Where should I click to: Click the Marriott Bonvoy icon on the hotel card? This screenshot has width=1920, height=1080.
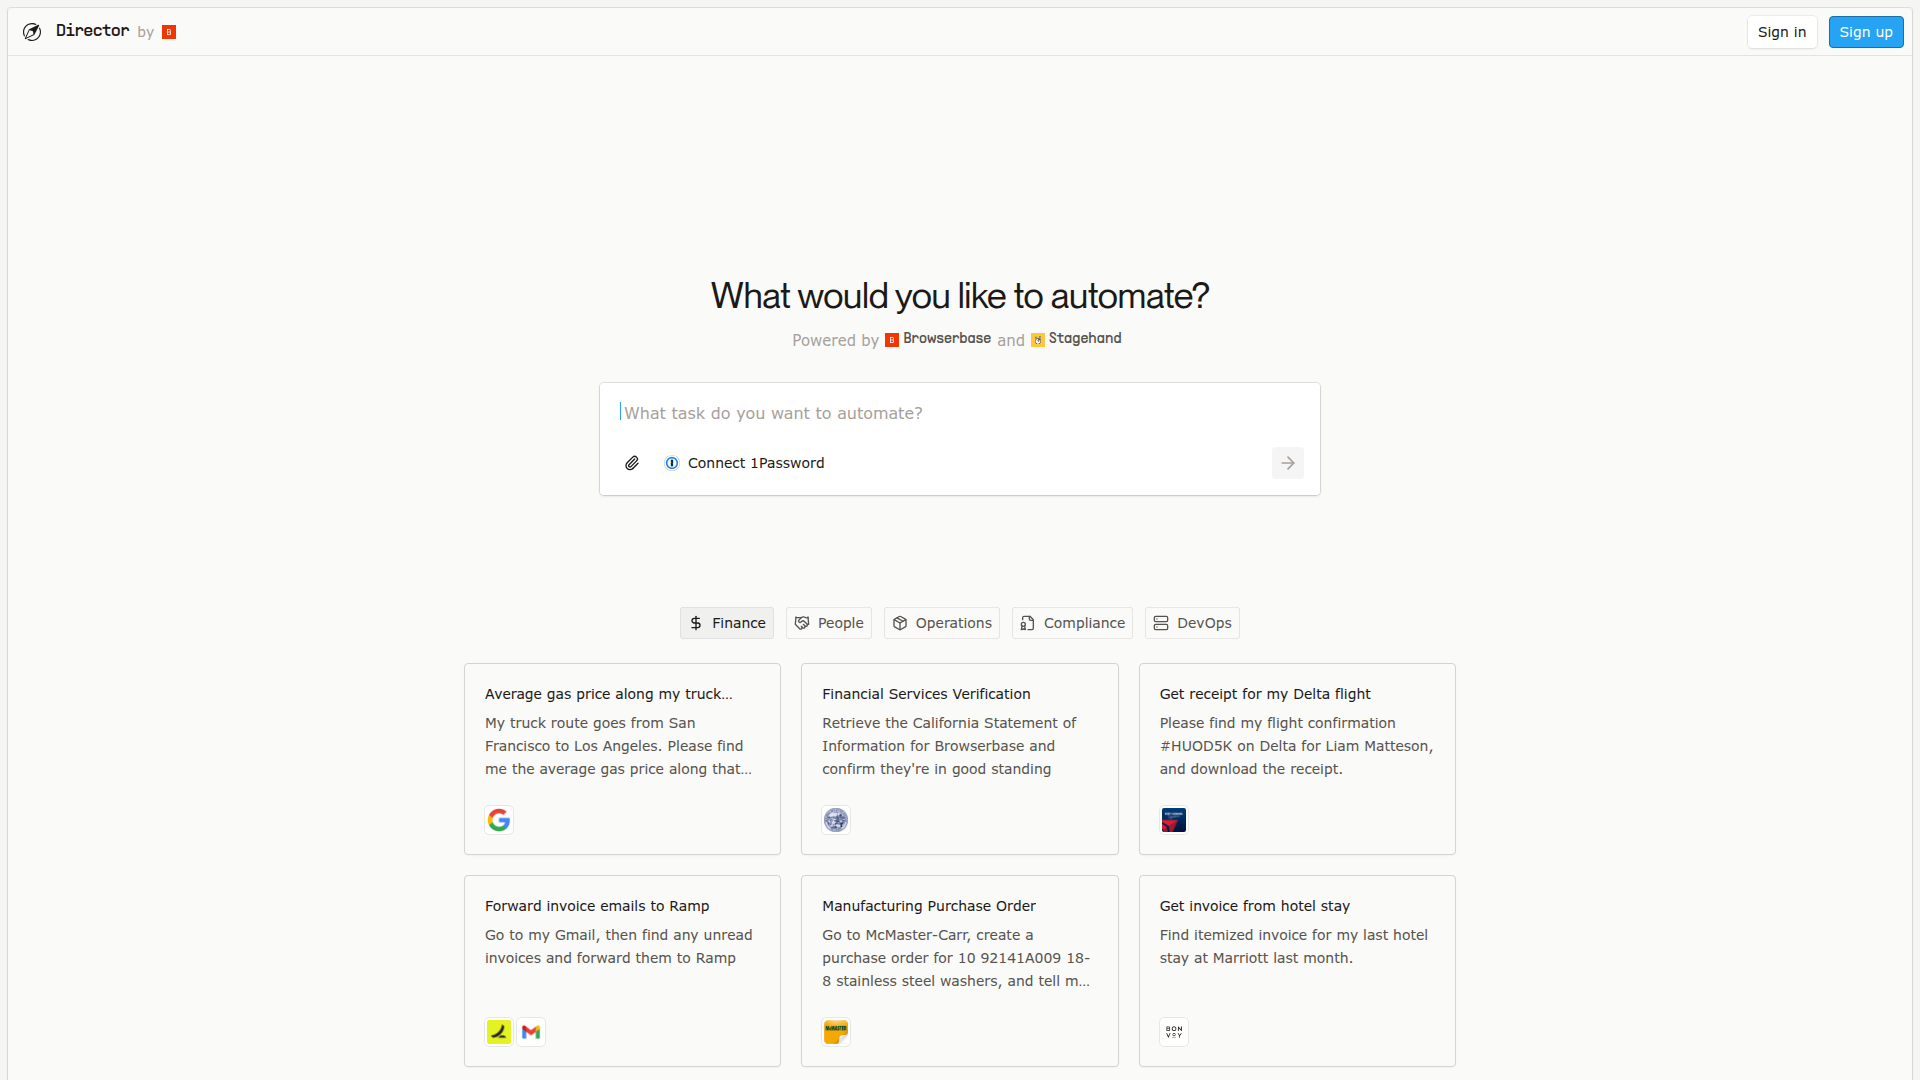click(x=1173, y=1031)
